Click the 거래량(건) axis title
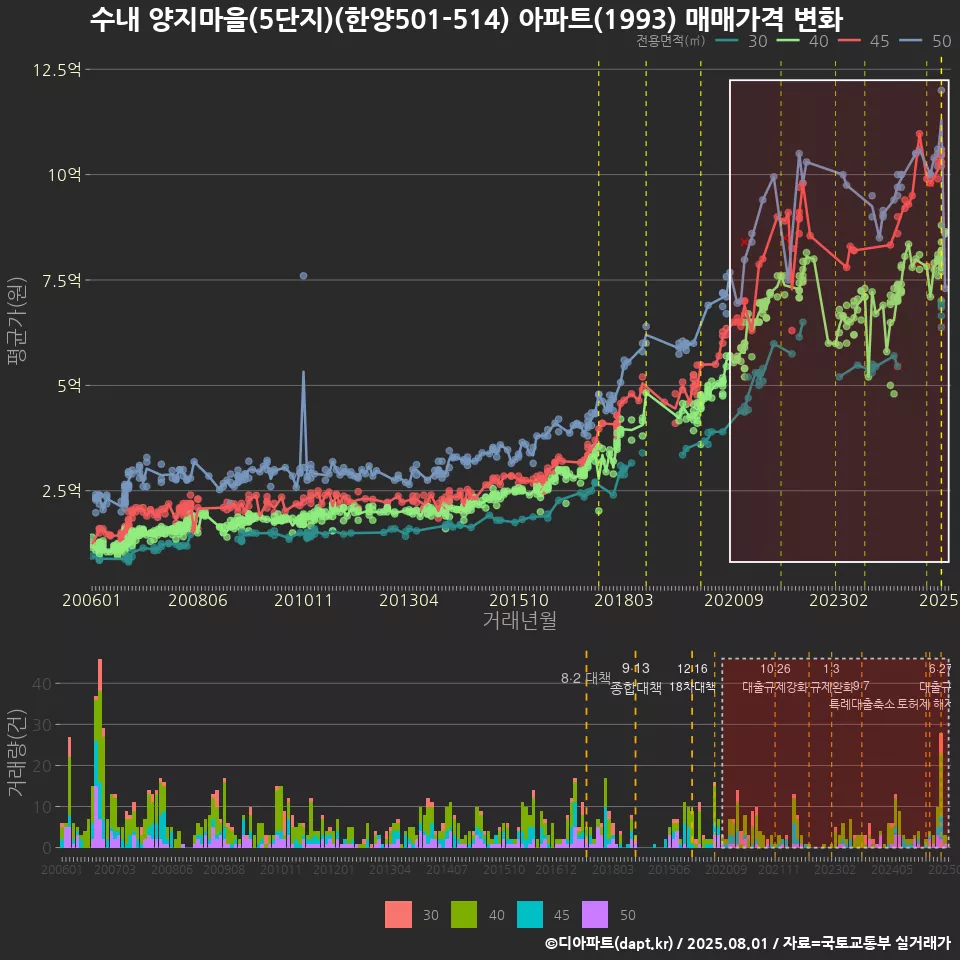This screenshot has height=960, width=960. tap(17, 754)
